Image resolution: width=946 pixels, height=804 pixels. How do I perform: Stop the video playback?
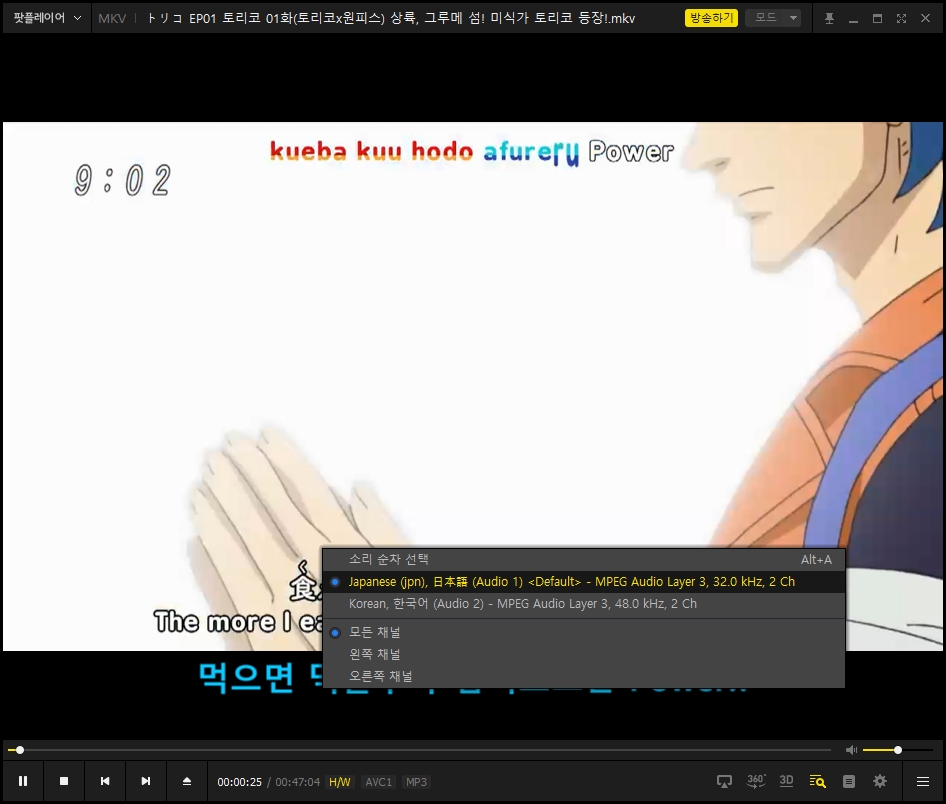pyautogui.click(x=64, y=781)
